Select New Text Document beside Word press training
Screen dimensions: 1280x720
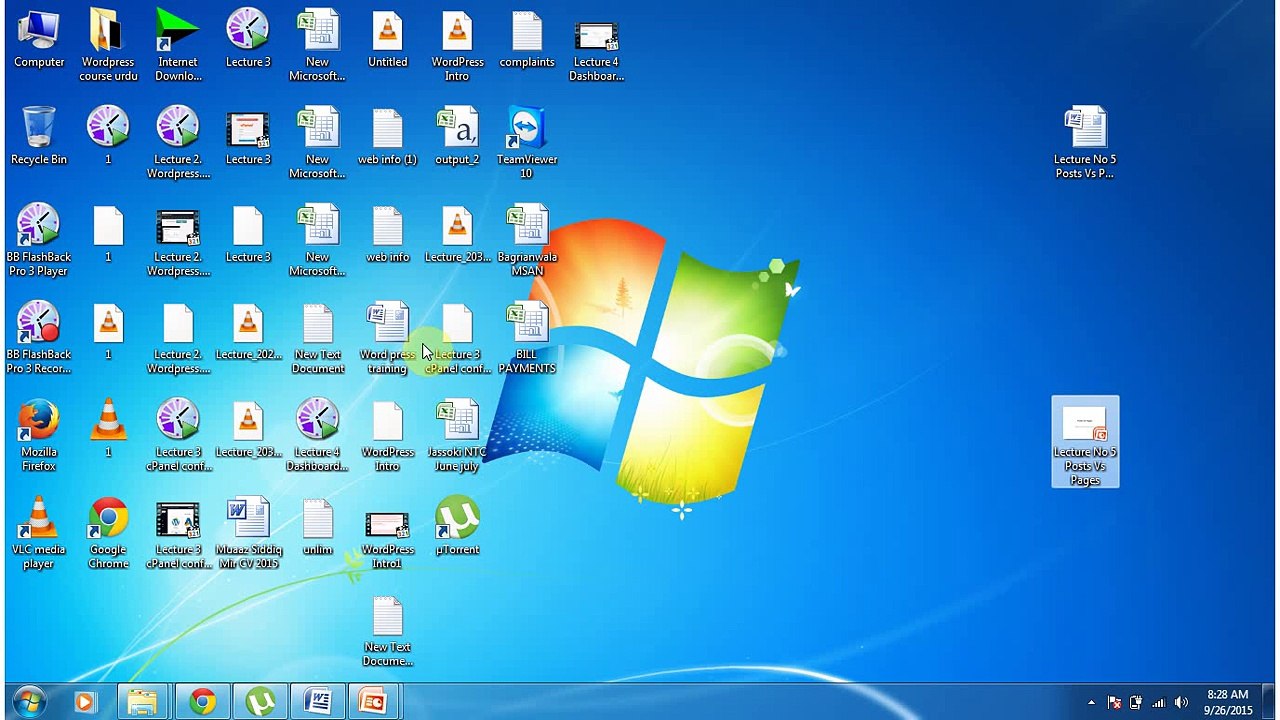point(317,338)
